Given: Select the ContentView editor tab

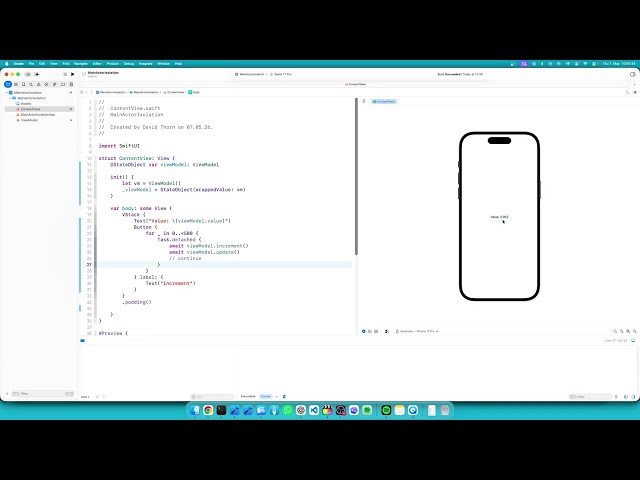Looking at the screenshot, I should point(356,84).
